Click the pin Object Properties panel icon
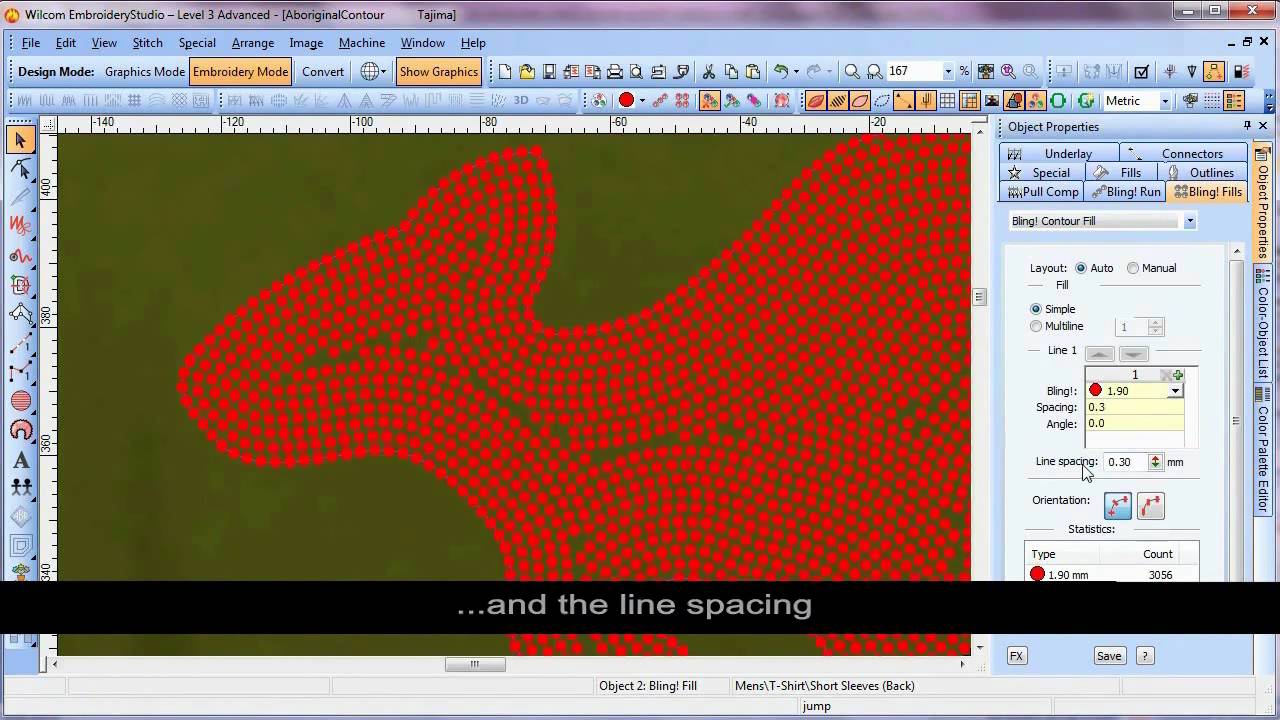The image size is (1280, 720). [1247, 126]
